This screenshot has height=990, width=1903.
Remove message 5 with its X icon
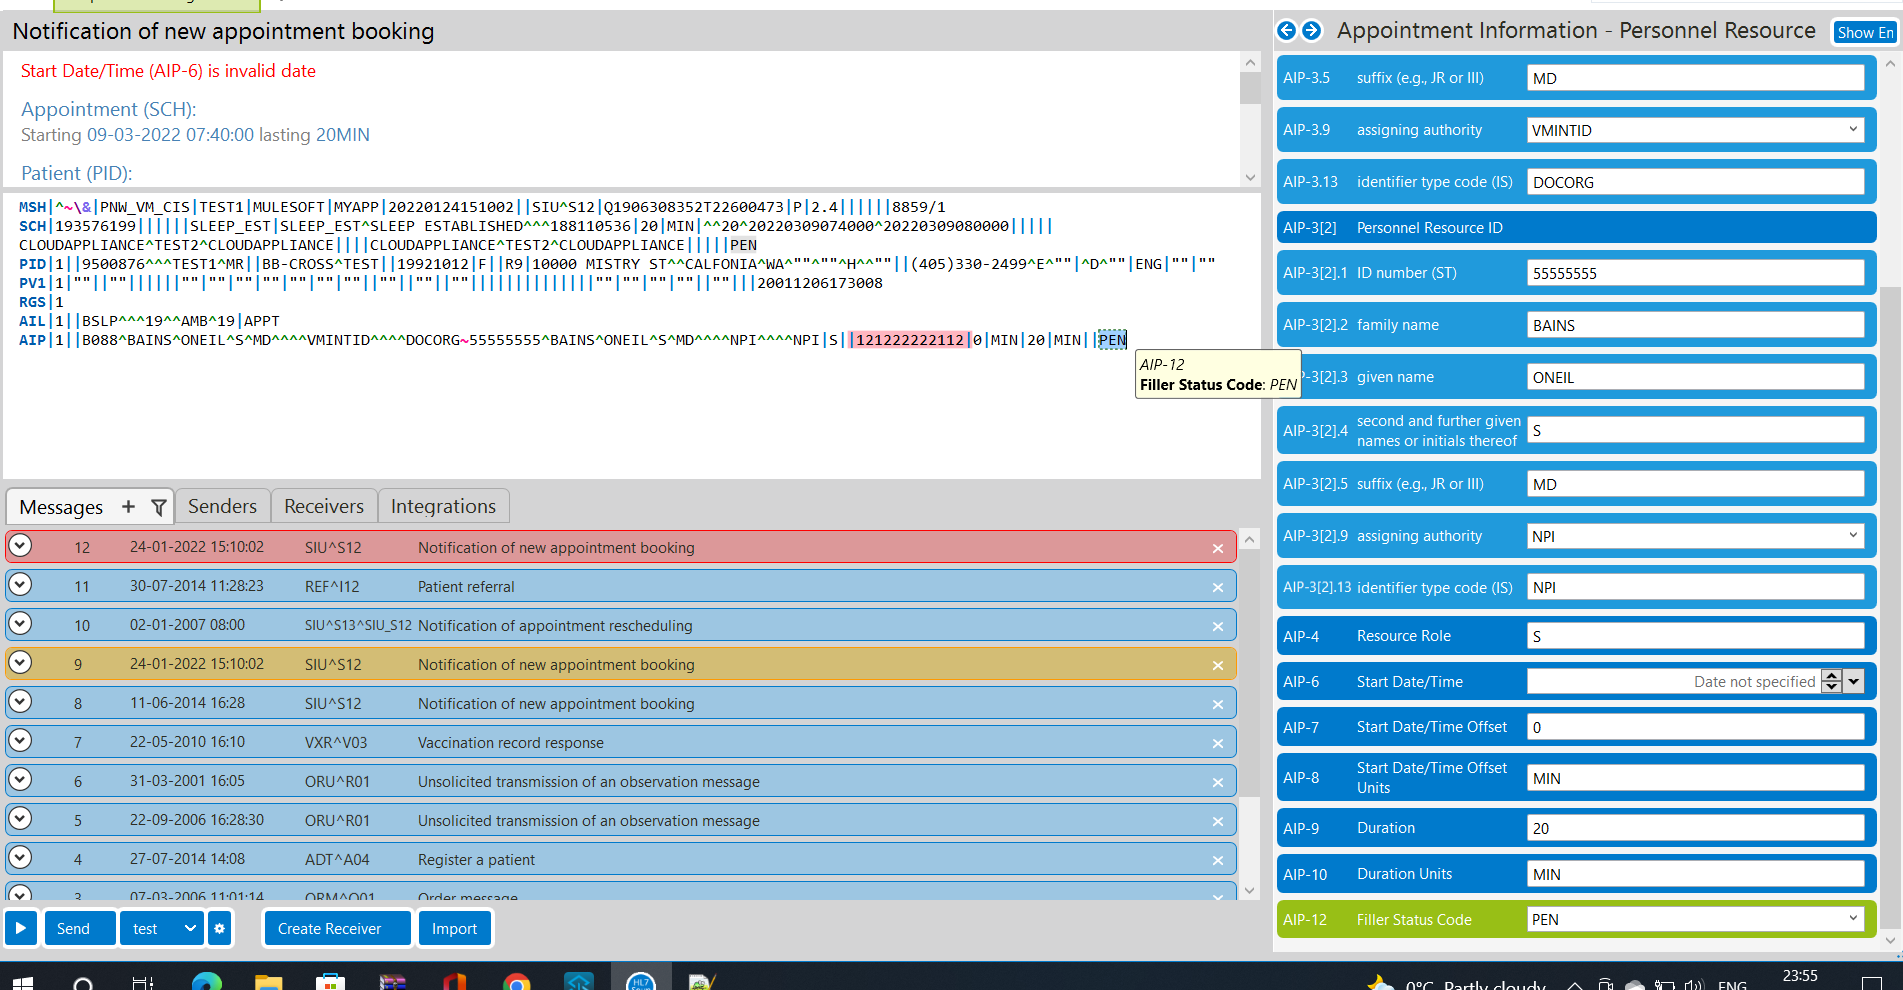tap(1218, 821)
